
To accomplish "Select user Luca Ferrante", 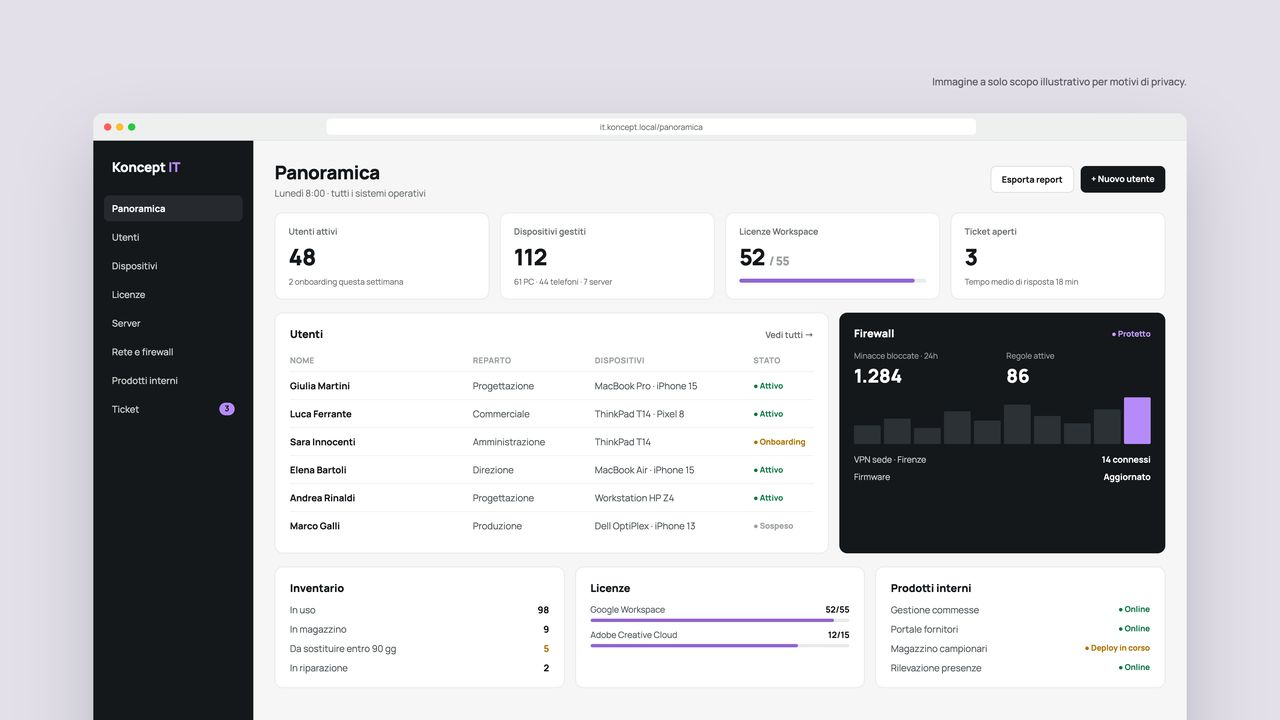I will tap(321, 414).
